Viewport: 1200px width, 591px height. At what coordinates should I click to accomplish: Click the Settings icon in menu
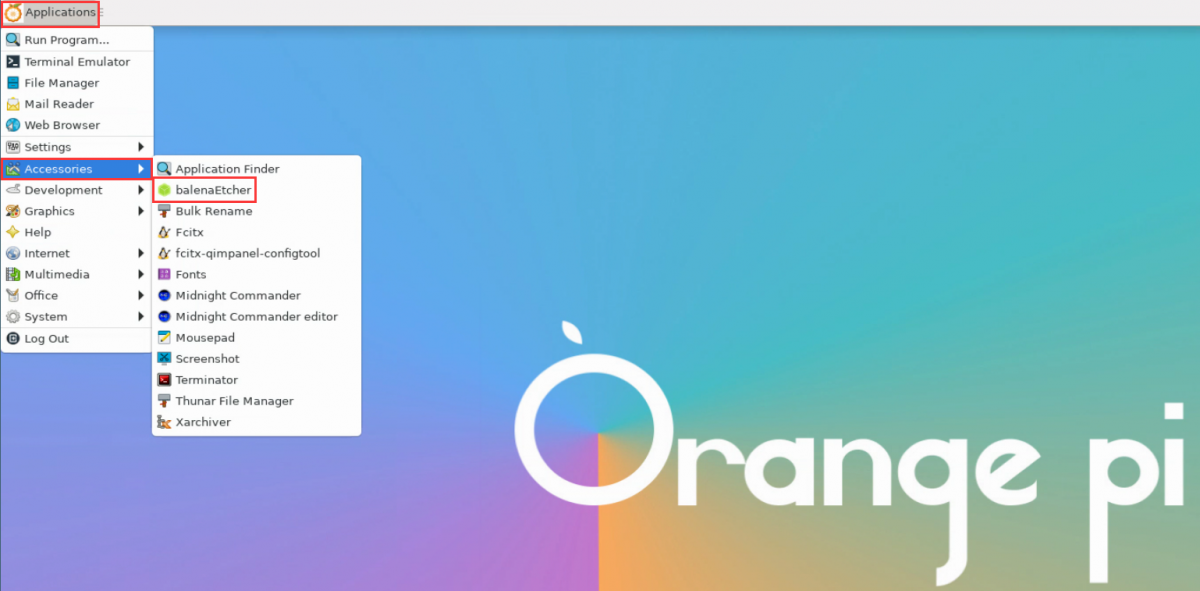click(13, 147)
